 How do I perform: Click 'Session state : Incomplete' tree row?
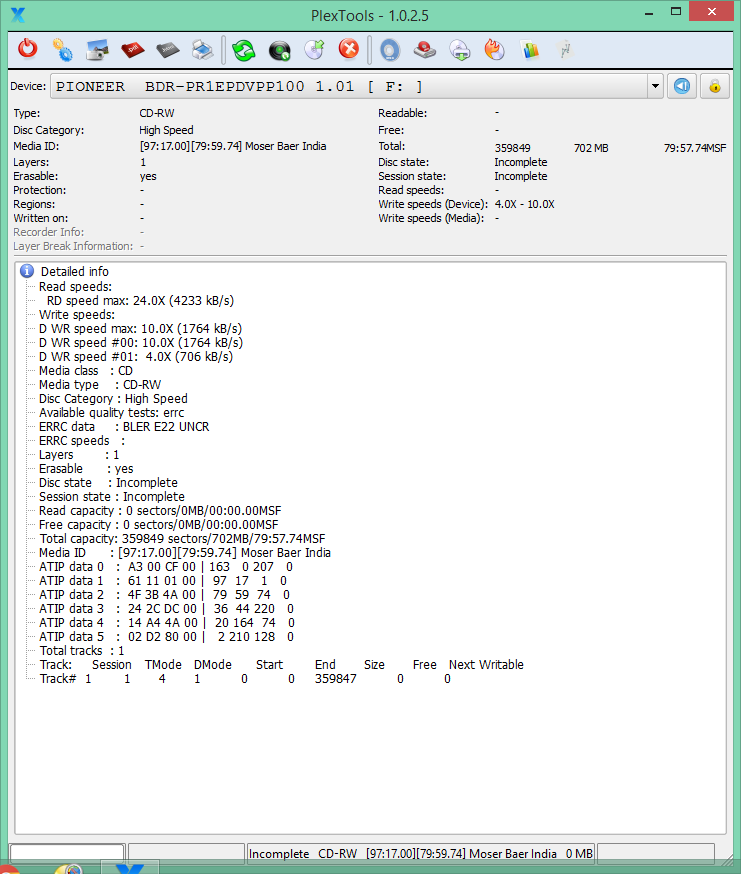click(x=112, y=497)
